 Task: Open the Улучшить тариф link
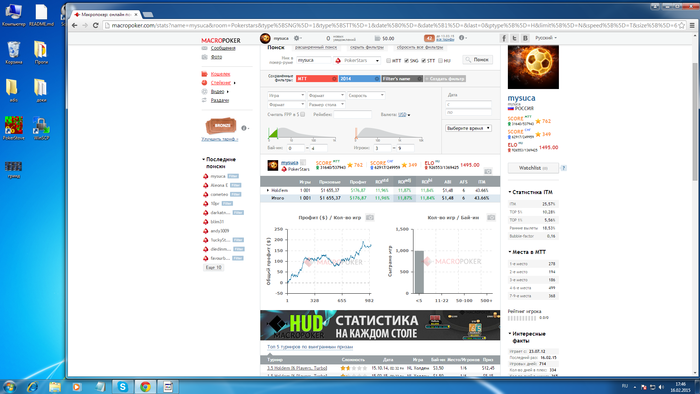click(220, 139)
